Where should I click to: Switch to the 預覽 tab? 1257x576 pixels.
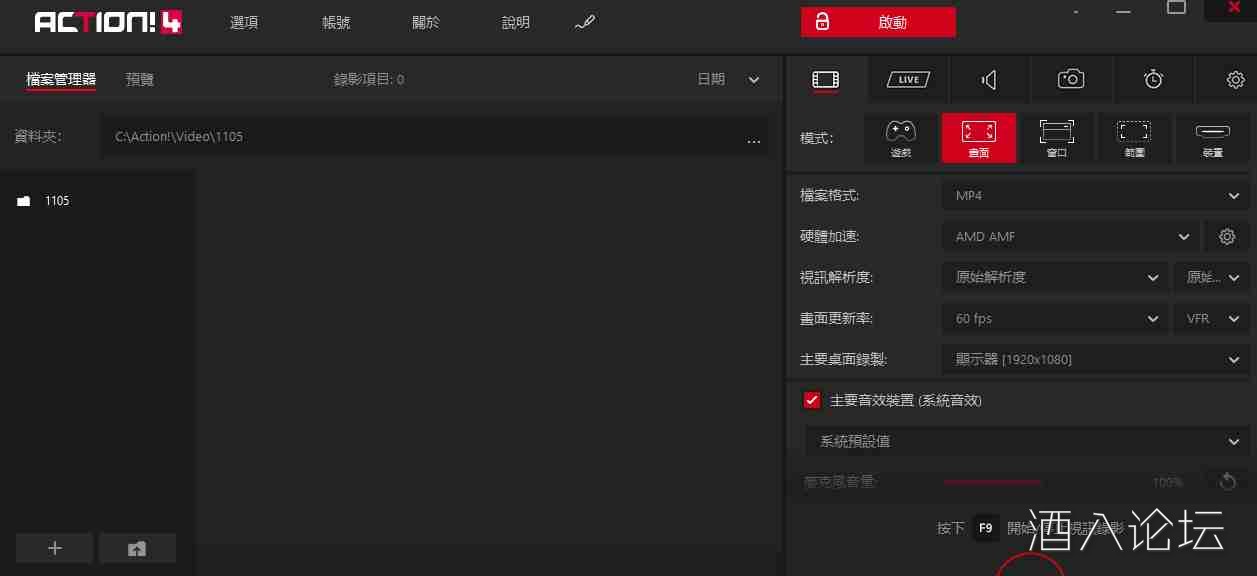(x=140, y=79)
